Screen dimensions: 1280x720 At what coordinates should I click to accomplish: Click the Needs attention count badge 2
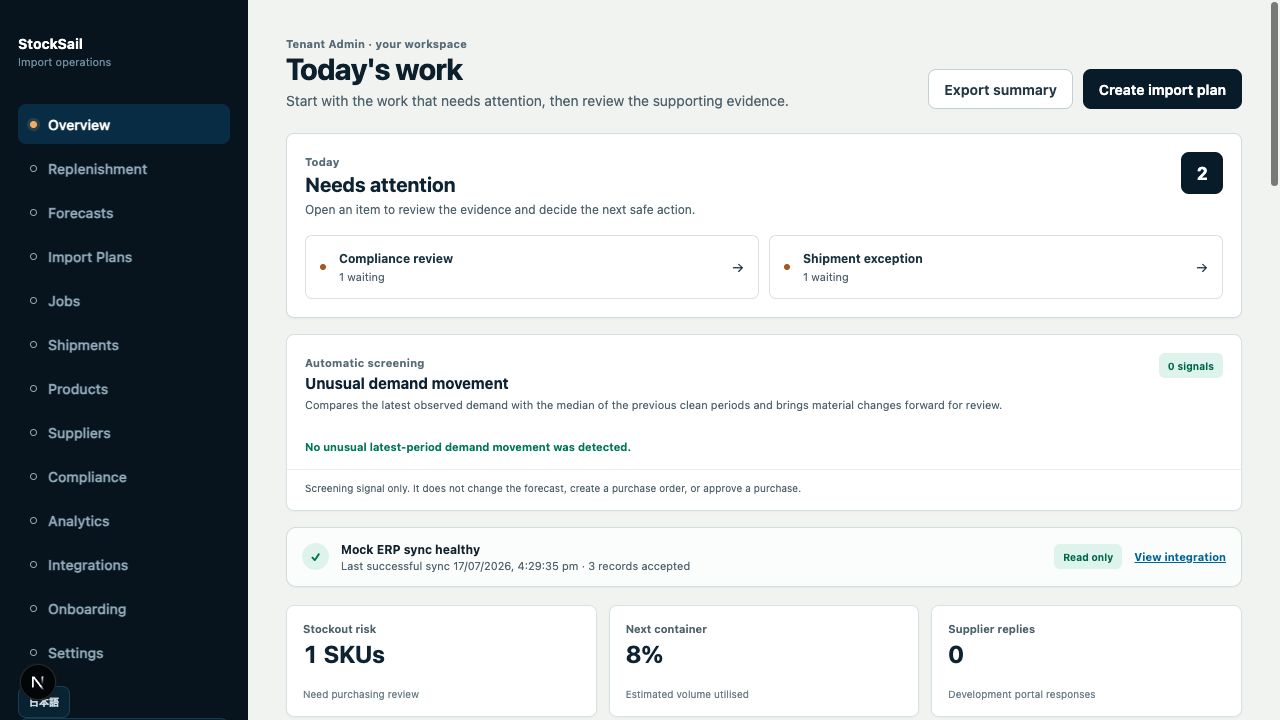(1202, 173)
